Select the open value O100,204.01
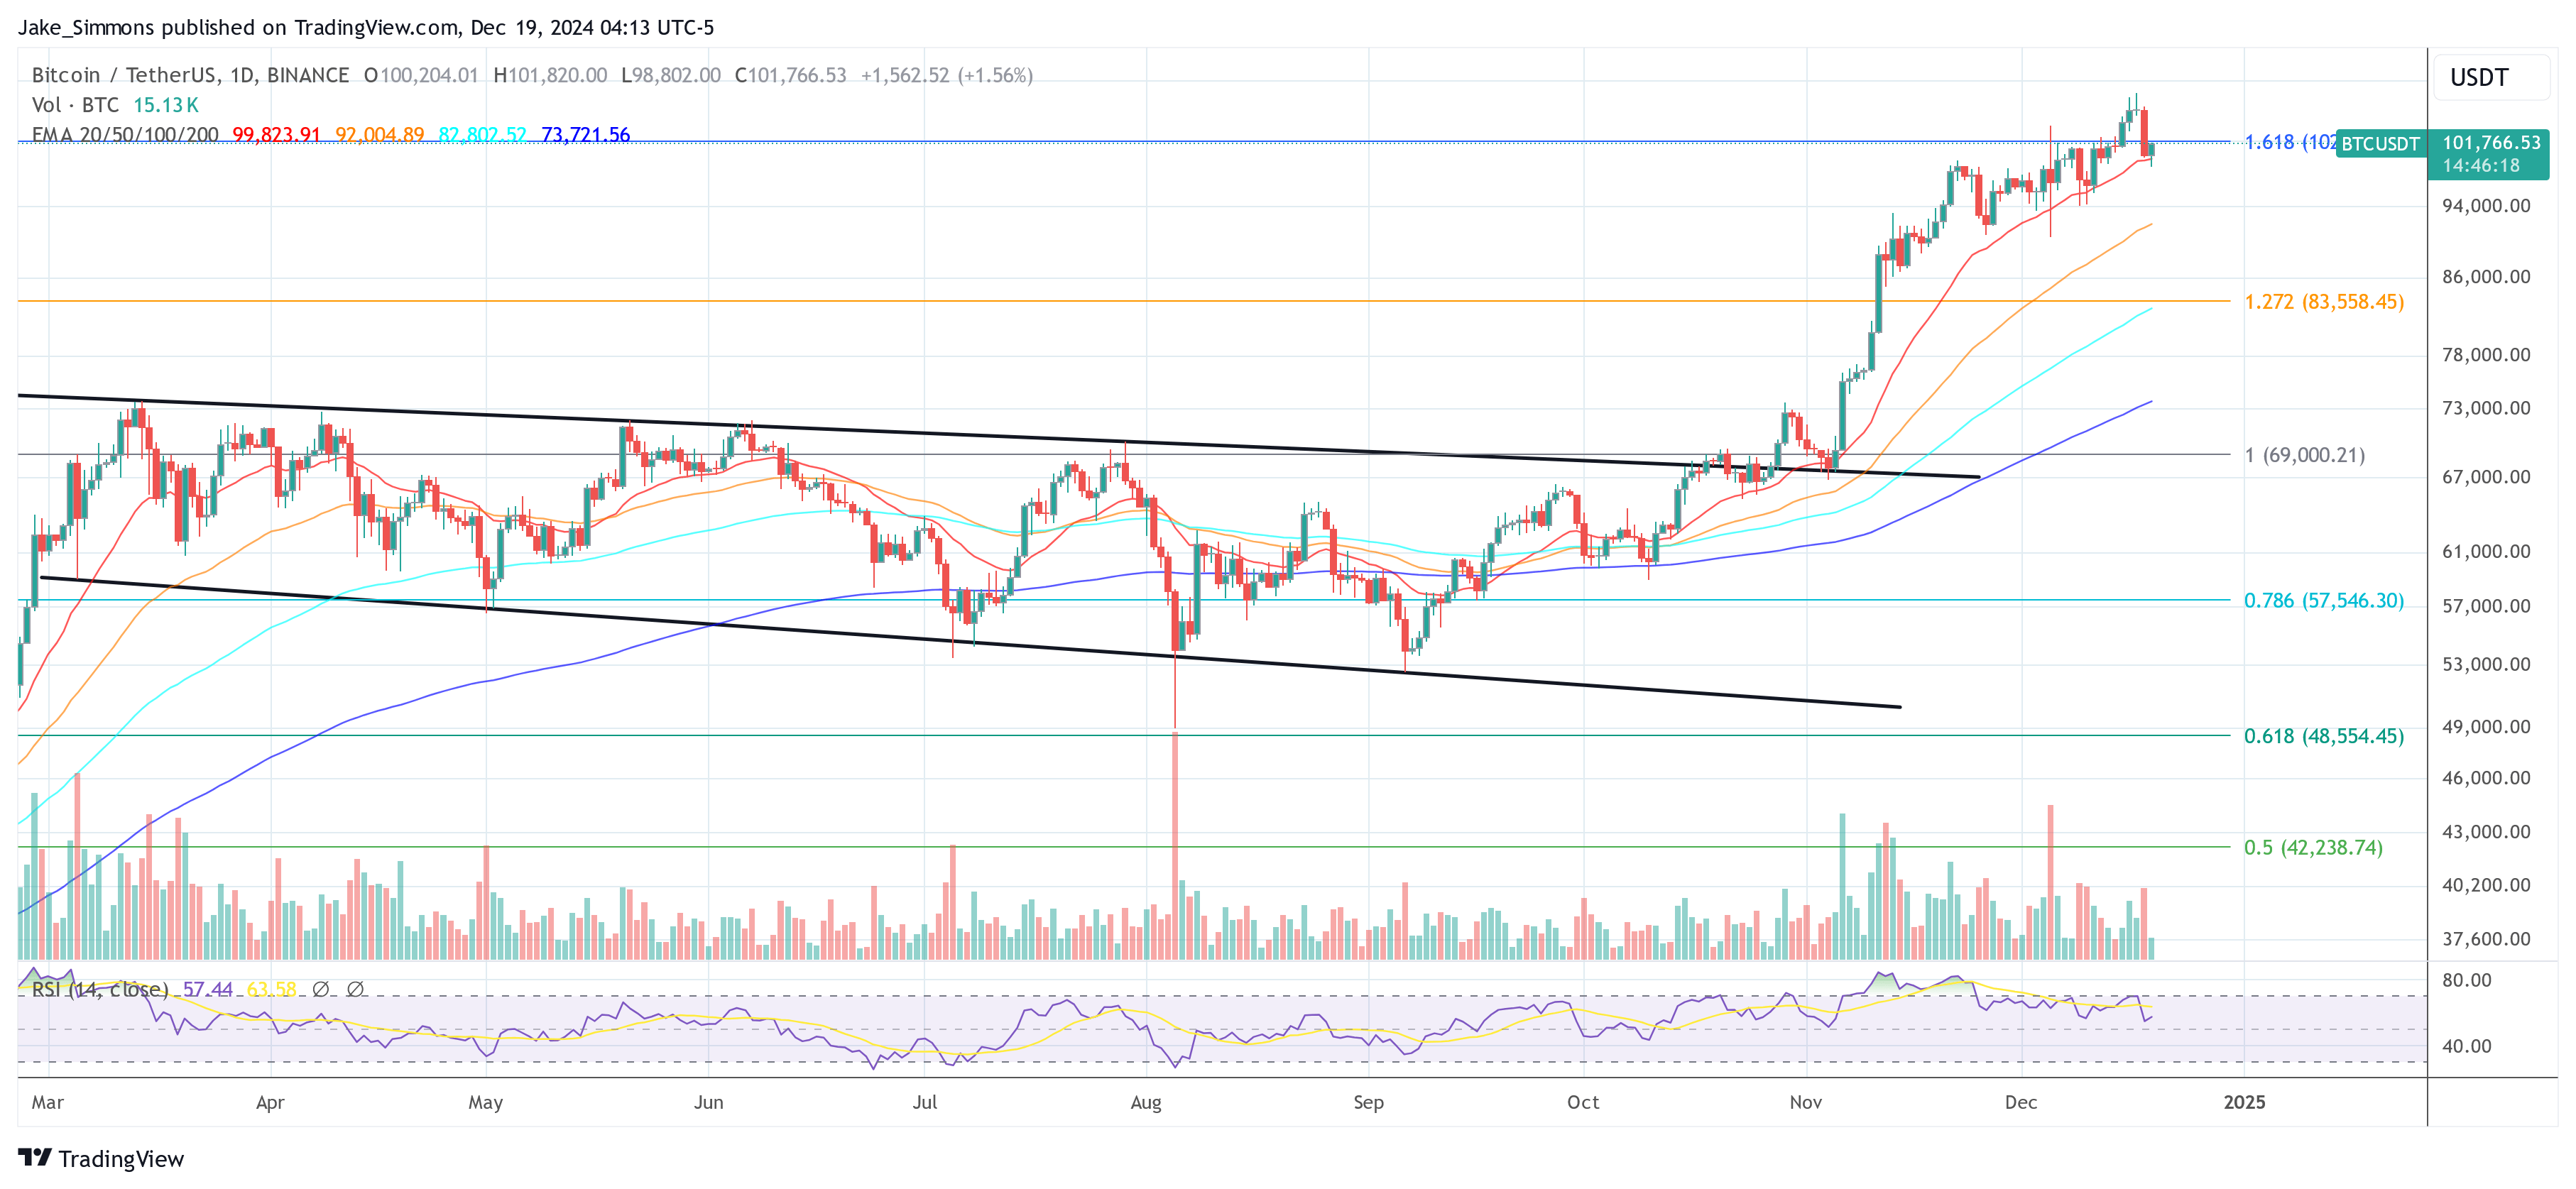The width and height of the screenshot is (2576, 1189). coord(421,75)
